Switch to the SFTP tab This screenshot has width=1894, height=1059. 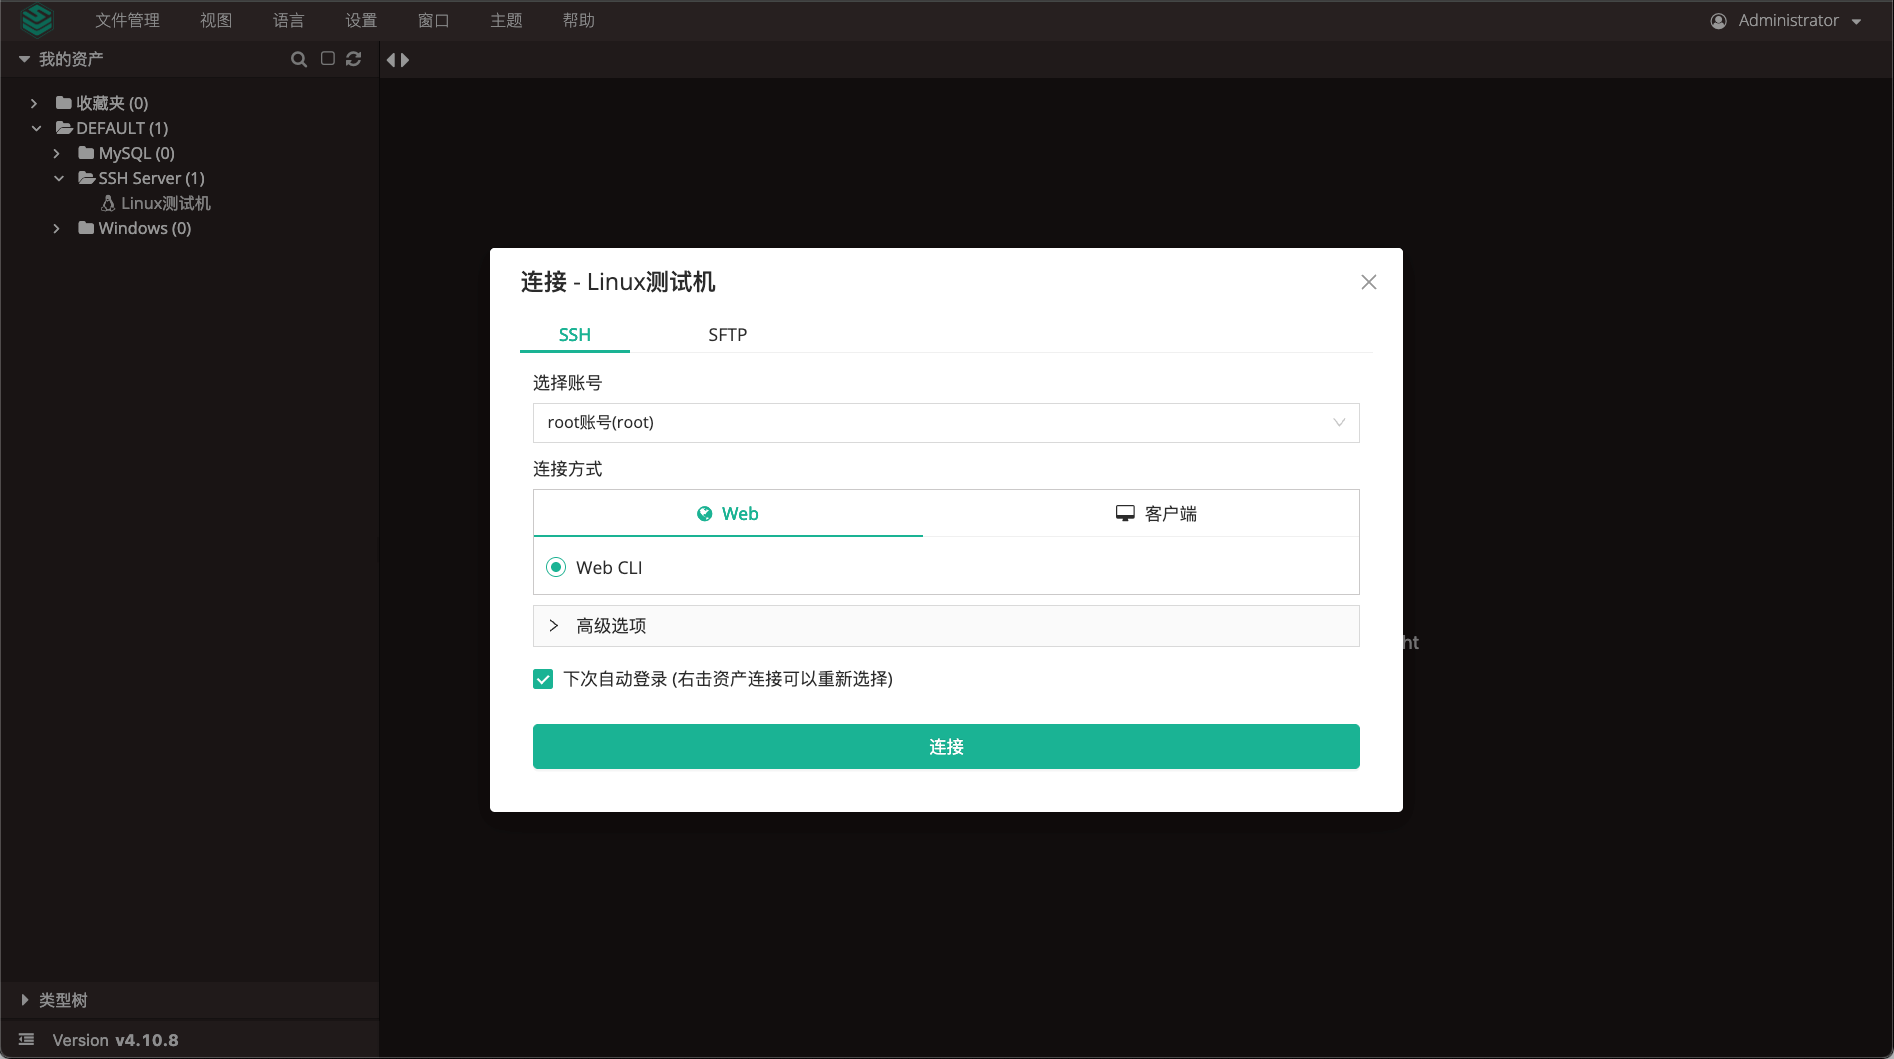[727, 335]
